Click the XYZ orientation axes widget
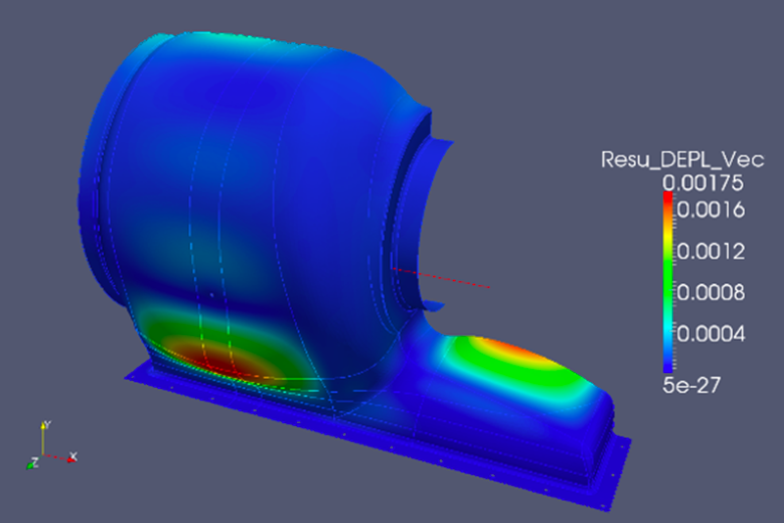The height and width of the screenshot is (523, 784). coord(52,446)
